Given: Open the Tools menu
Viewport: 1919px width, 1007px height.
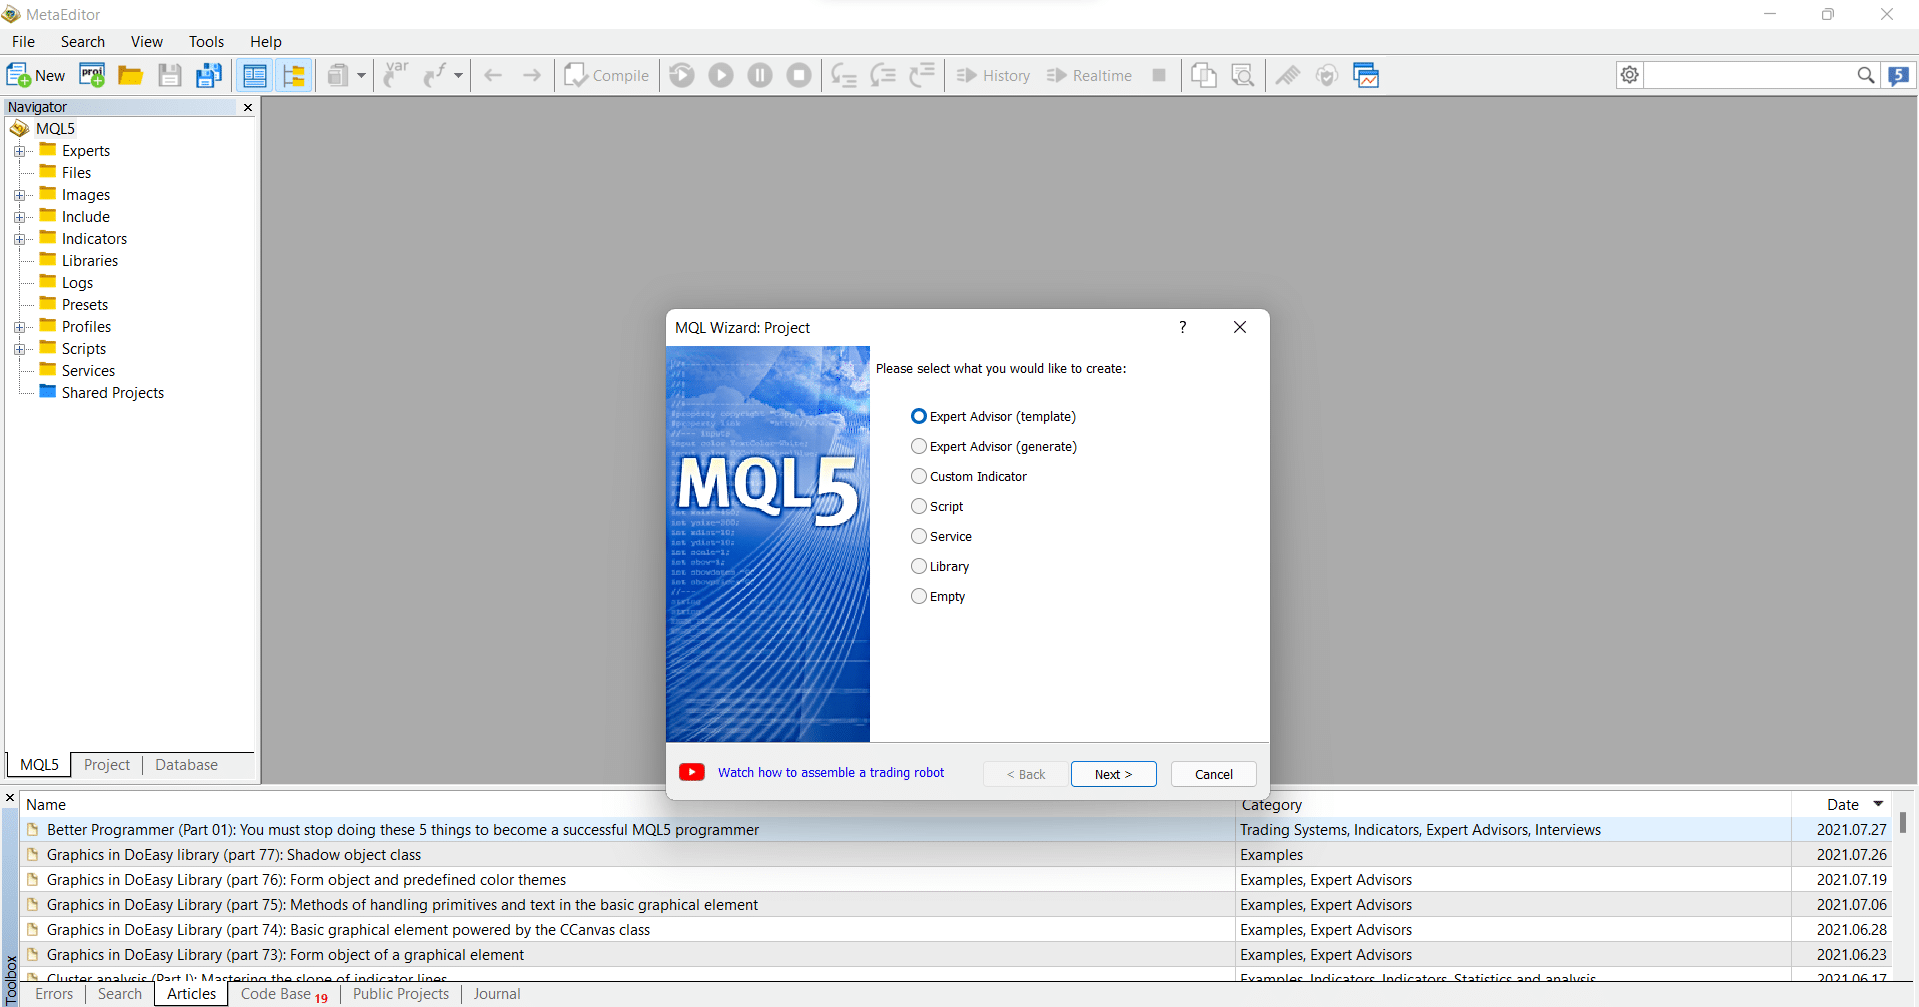Looking at the screenshot, I should (x=206, y=41).
